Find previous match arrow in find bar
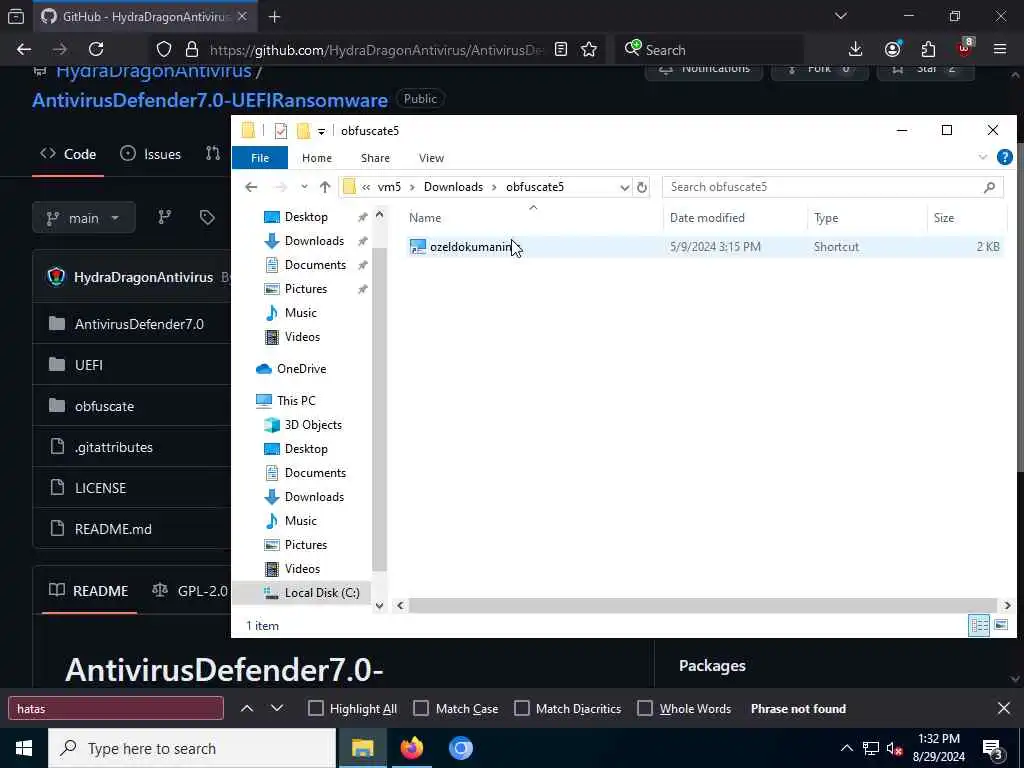The image size is (1024, 768). [247, 709]
